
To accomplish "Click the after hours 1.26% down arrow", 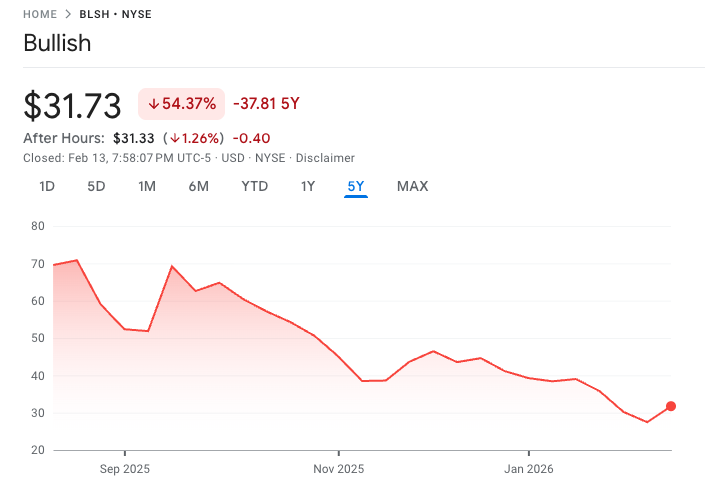I will coord(174,138).
